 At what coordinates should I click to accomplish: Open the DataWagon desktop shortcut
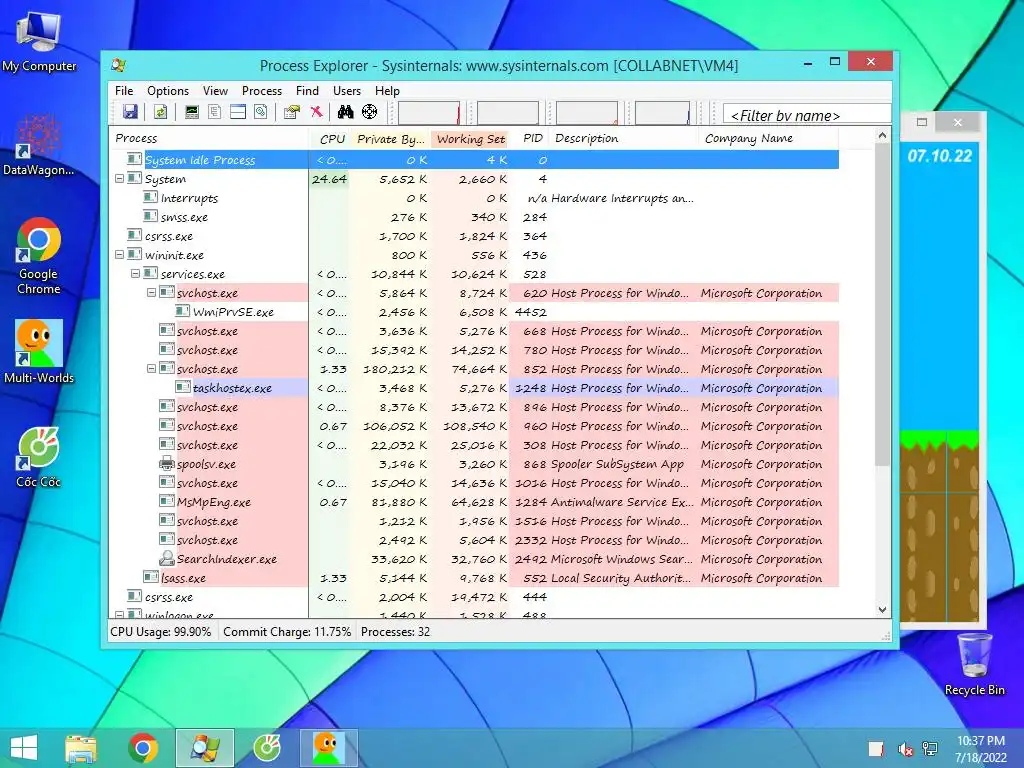click(x=39, y=145)
